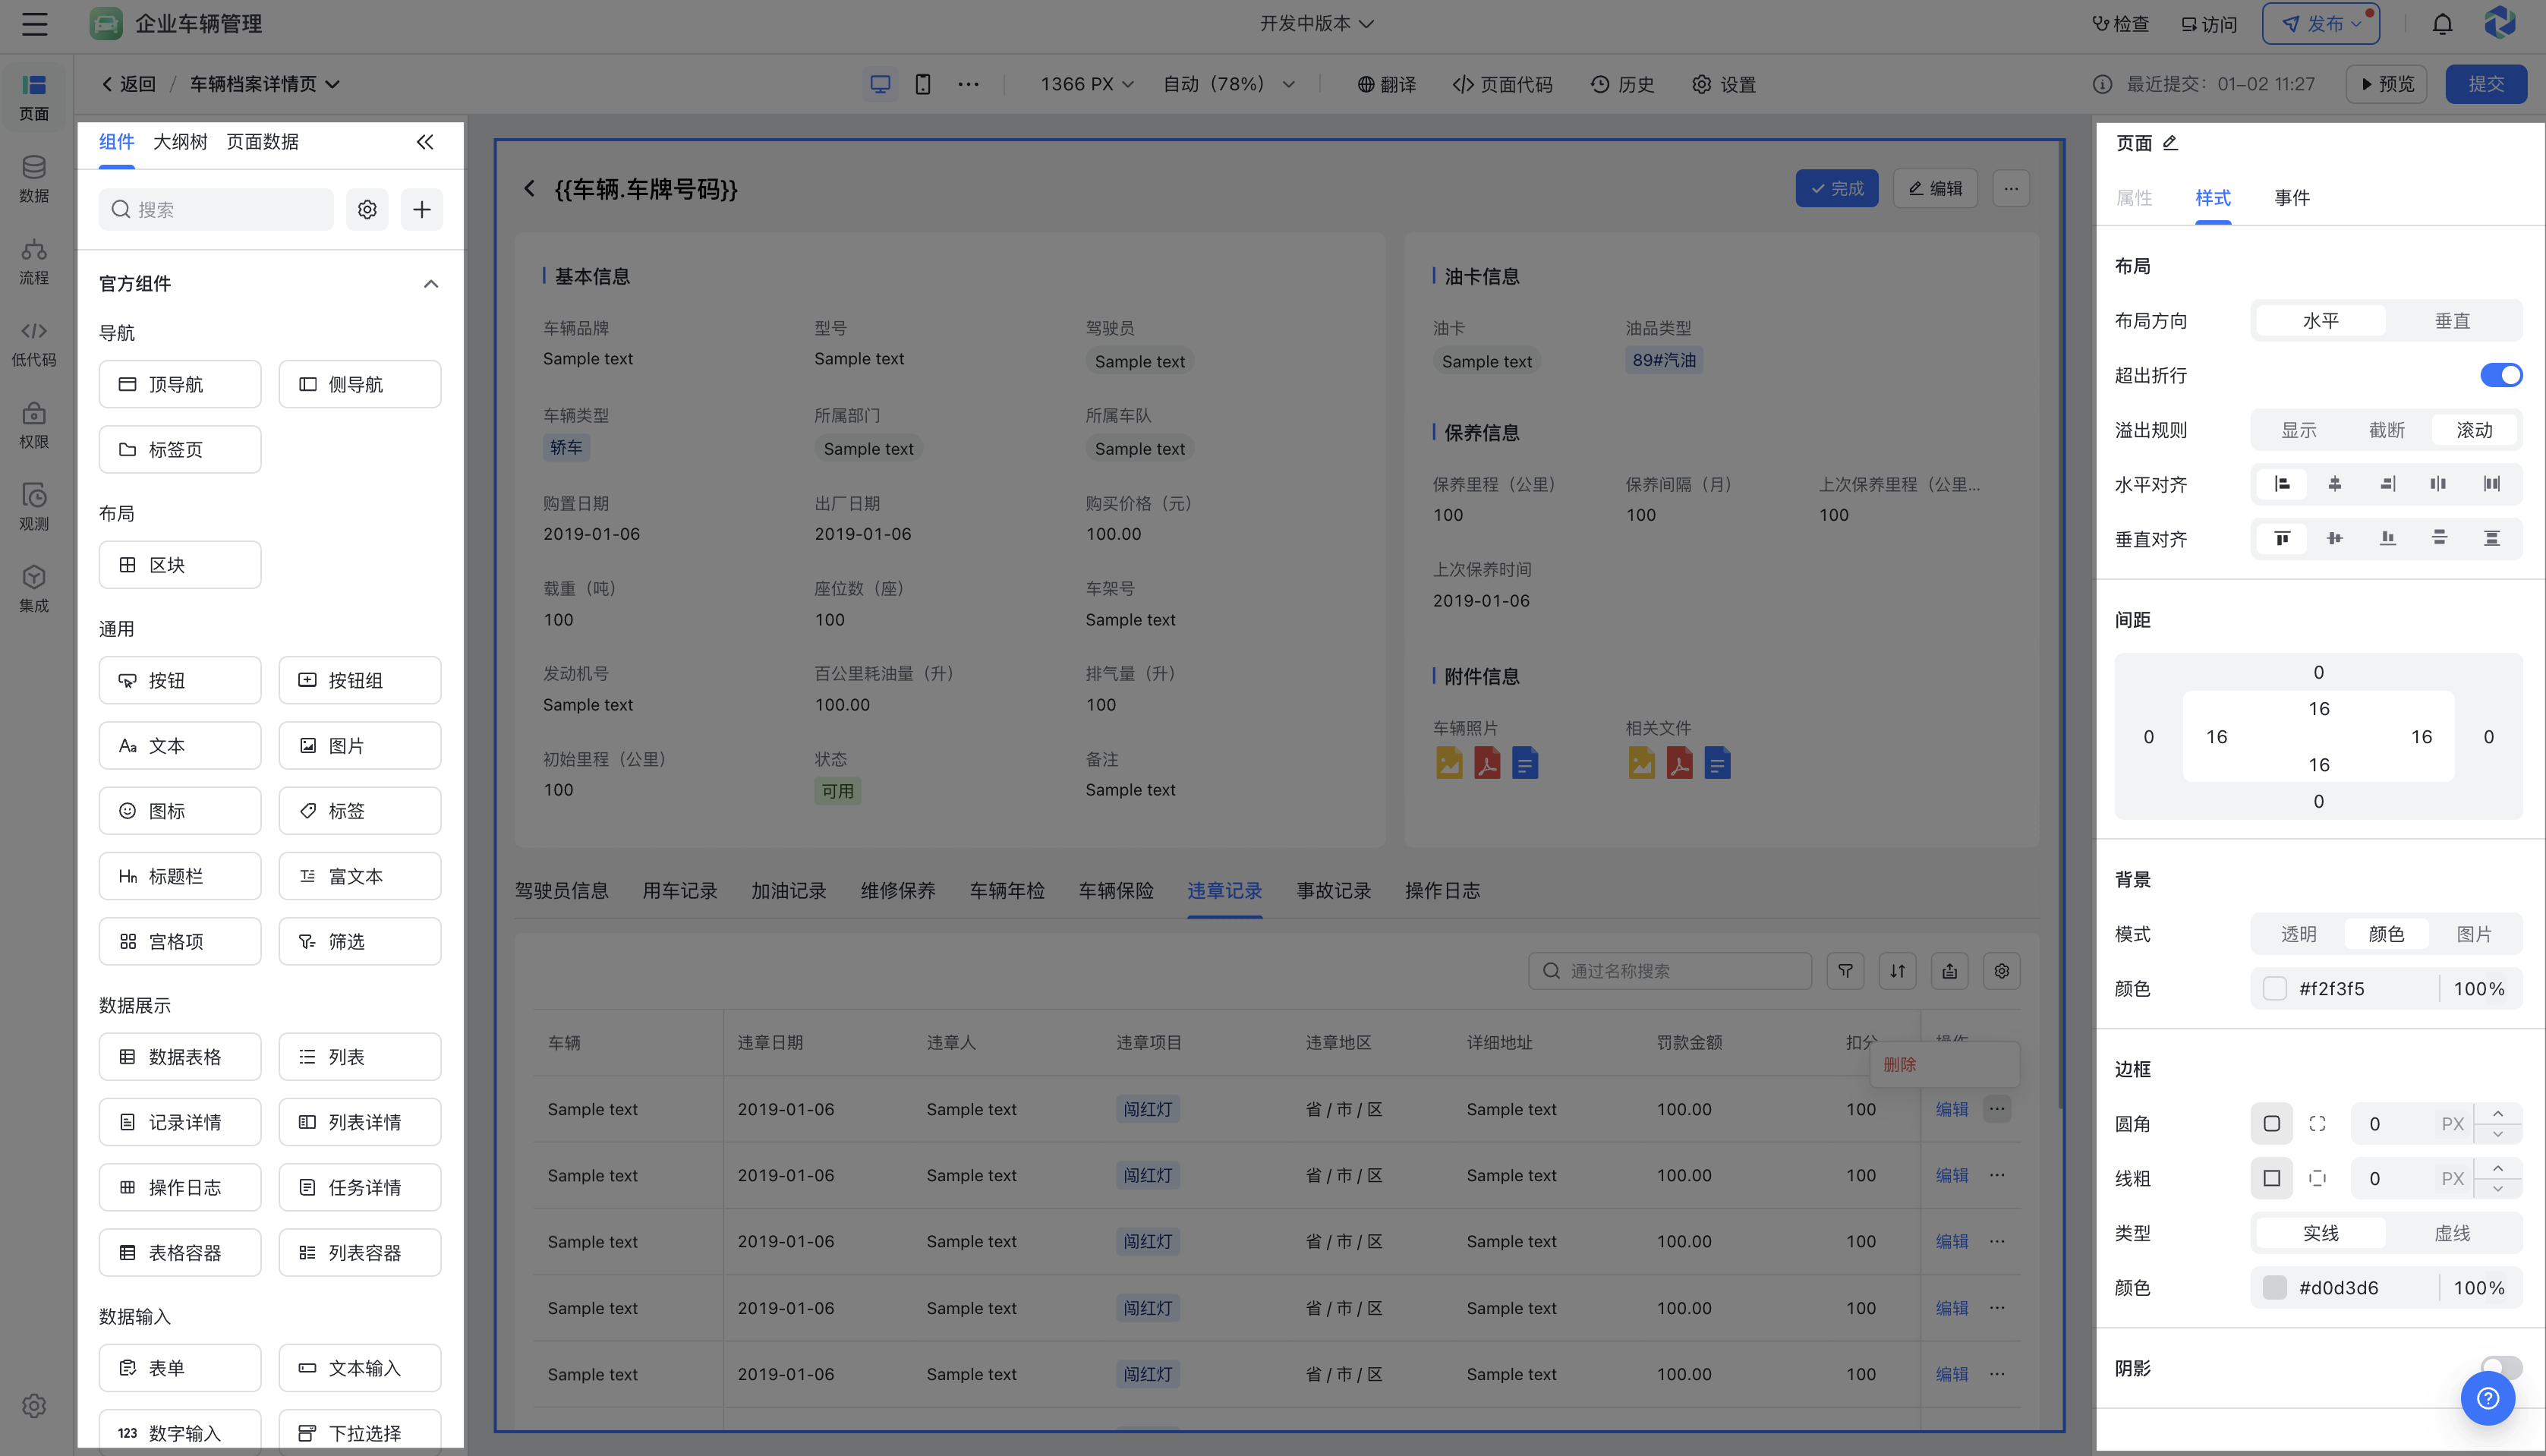The width and height of the screenshot is (2546, 1456).
Task: Open the 发布 dropdown button
Action: 2320,23
